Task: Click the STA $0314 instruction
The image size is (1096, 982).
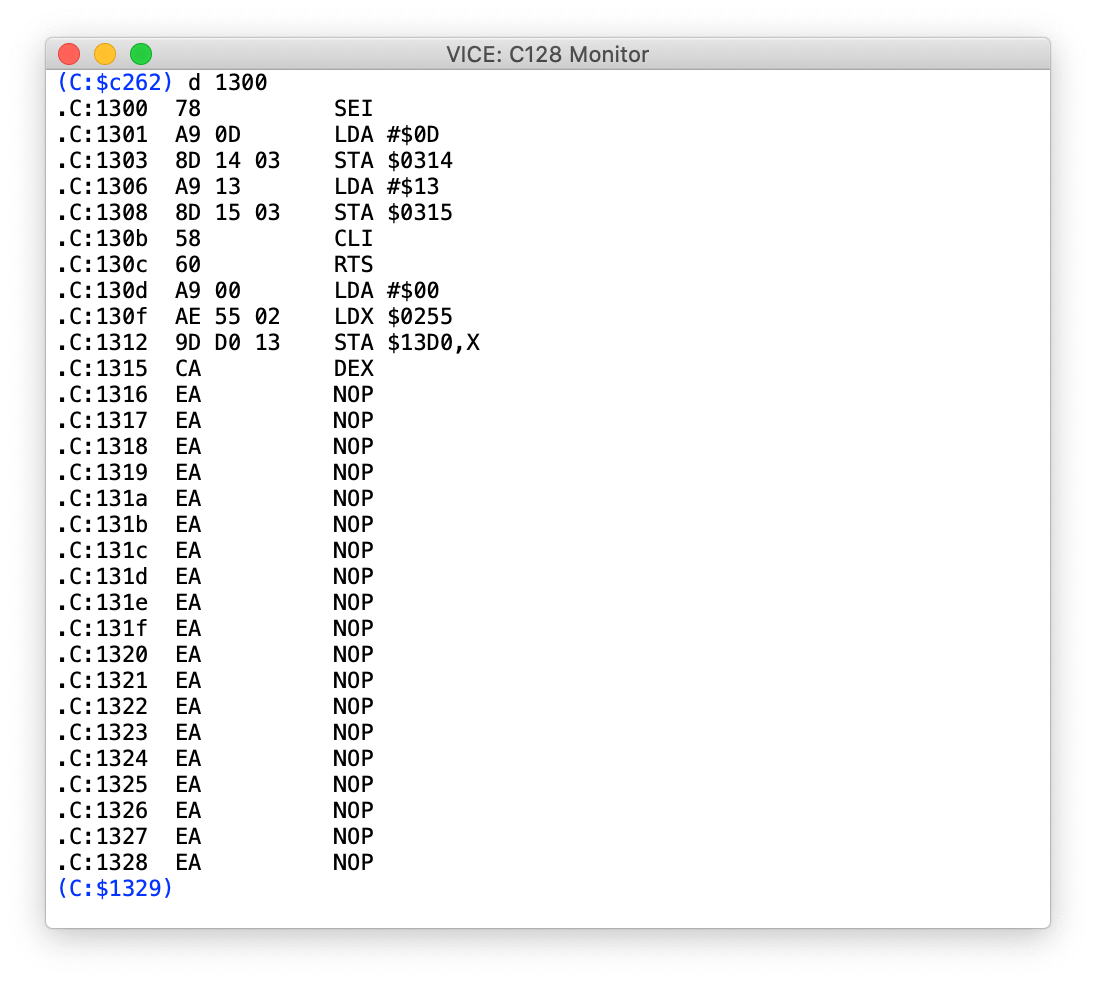Action: pos(393,160)
